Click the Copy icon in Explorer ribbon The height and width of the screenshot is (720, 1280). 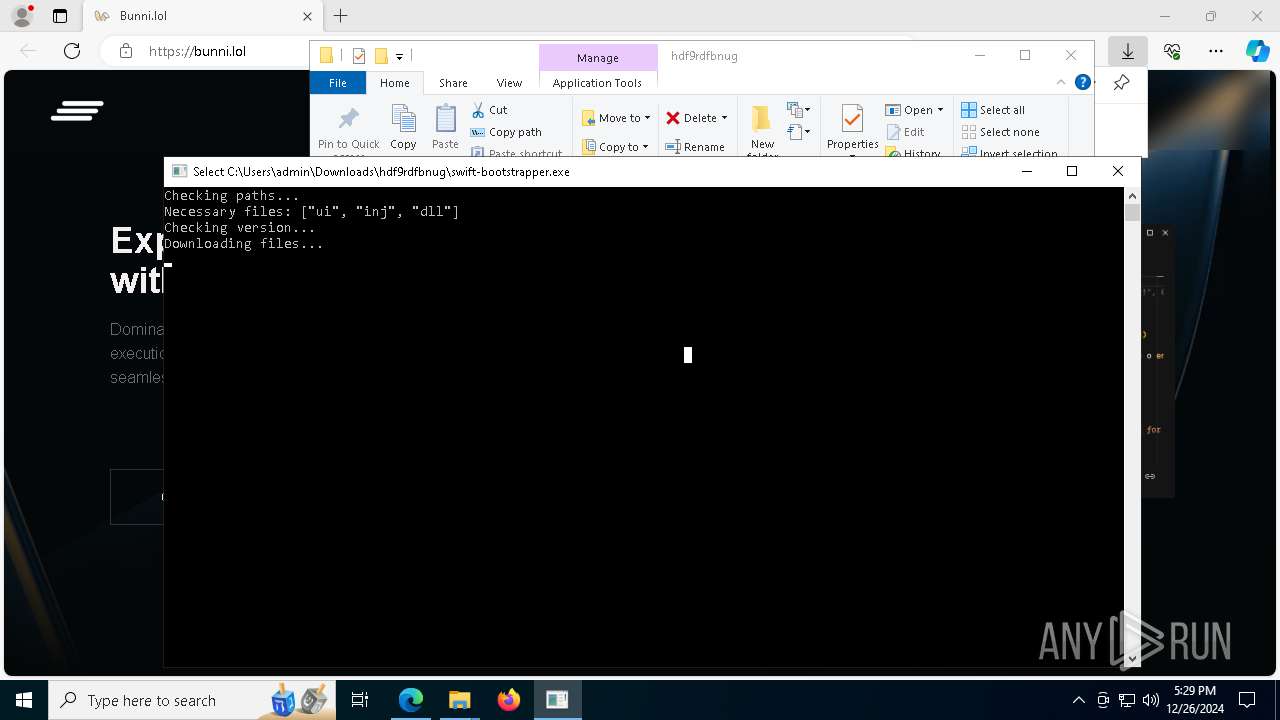click(x=403, y=119)
